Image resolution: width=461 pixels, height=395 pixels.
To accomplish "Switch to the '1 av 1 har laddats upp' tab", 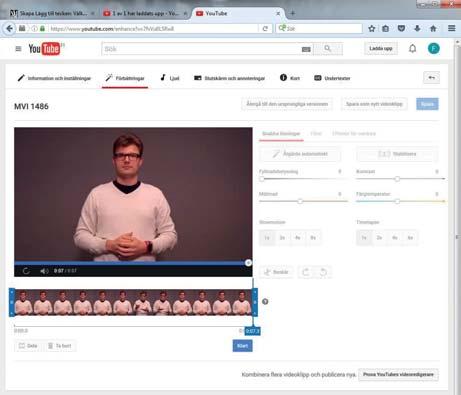I will (144, 13).
